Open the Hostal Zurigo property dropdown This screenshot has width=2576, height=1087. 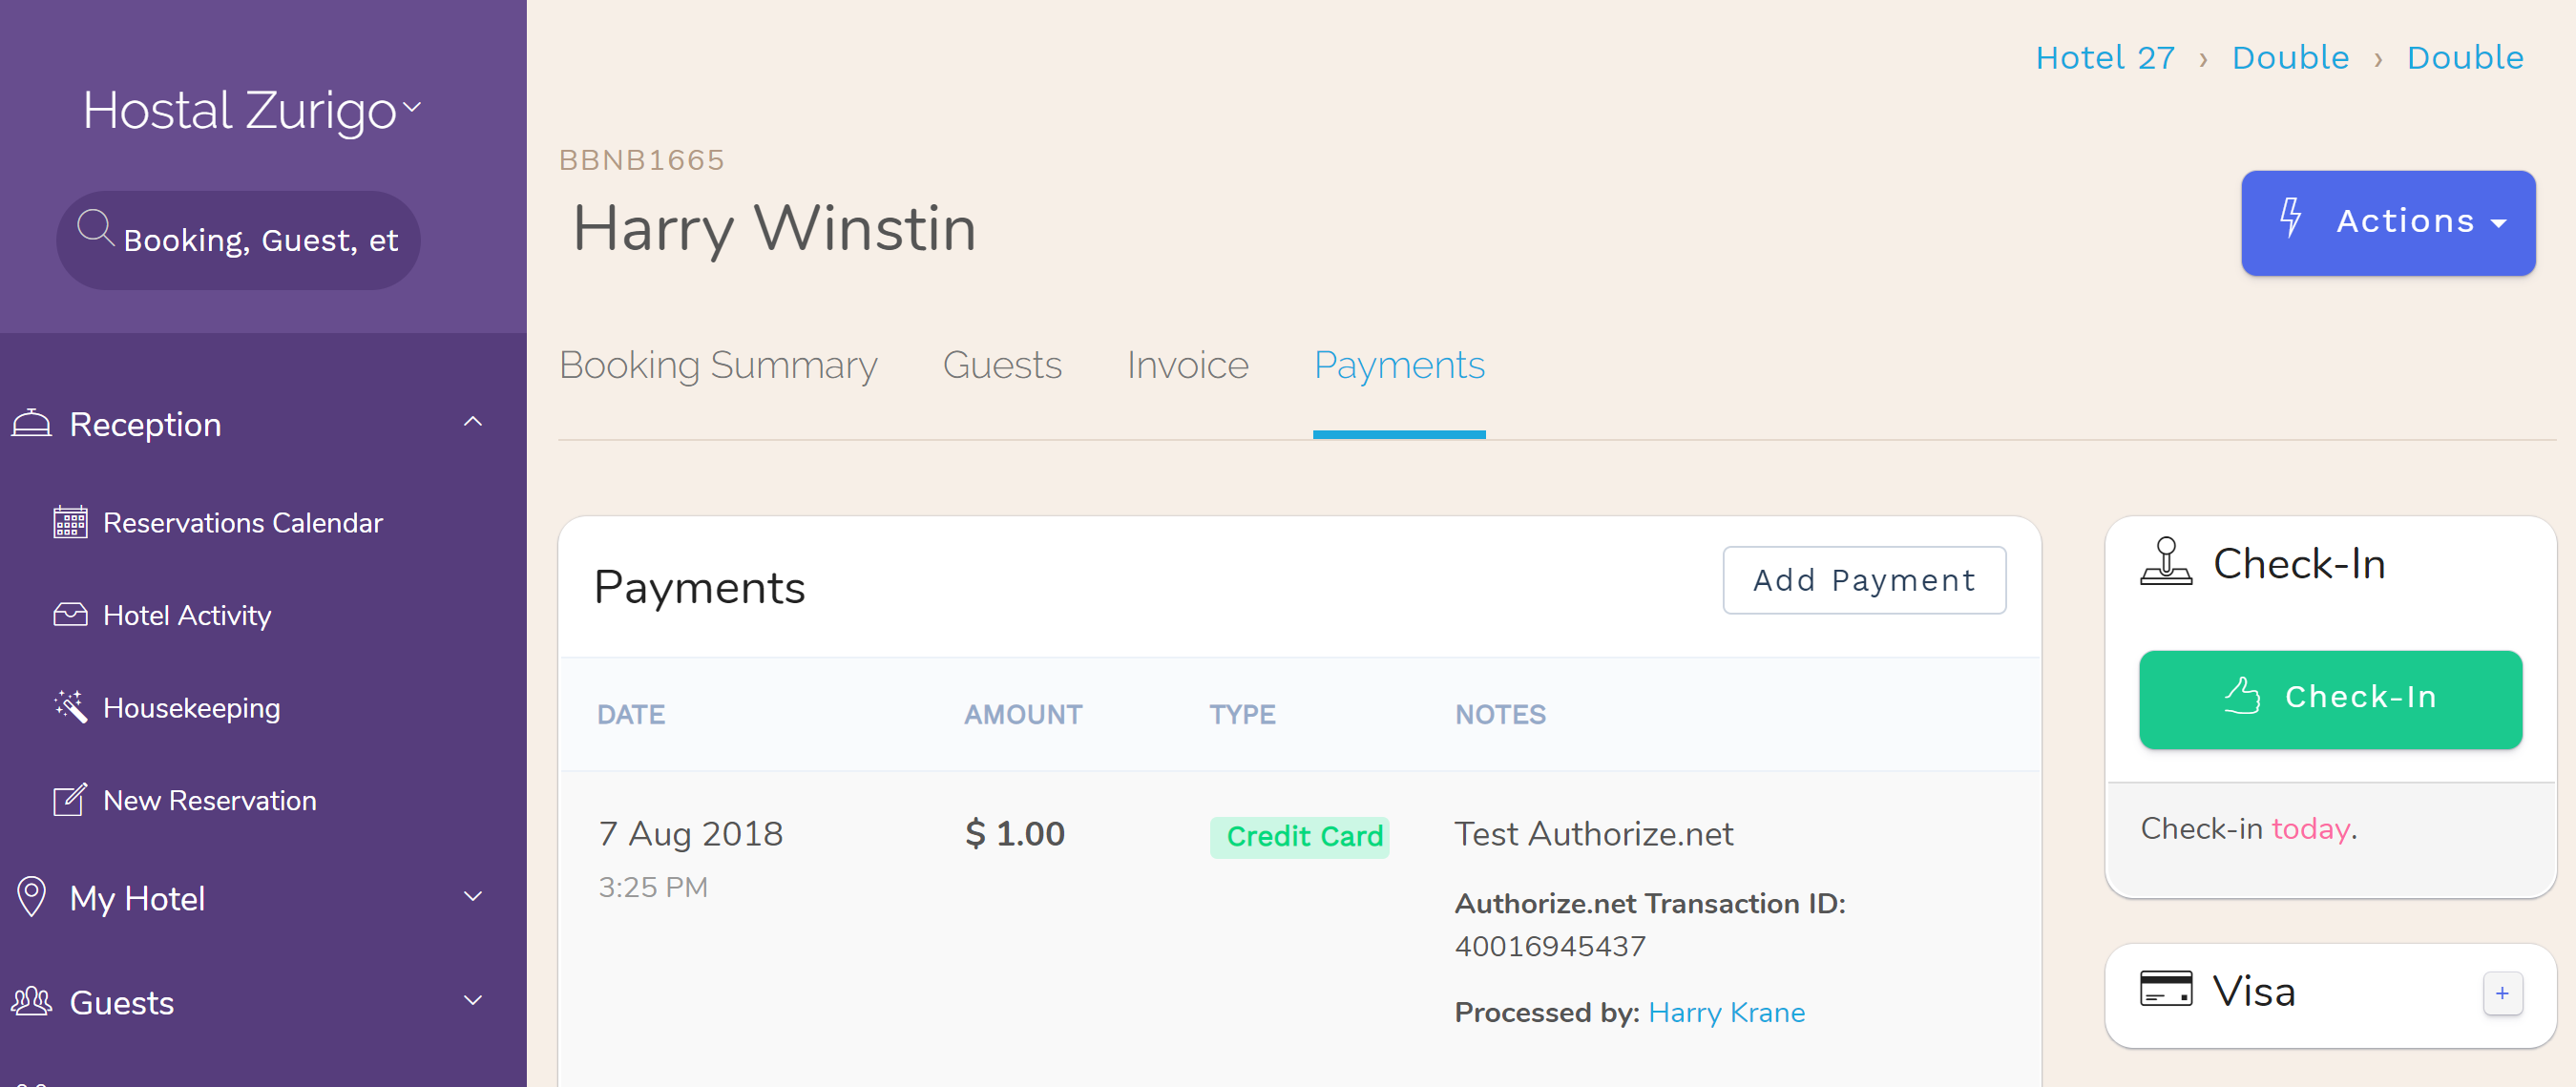[x=251, y=109]
